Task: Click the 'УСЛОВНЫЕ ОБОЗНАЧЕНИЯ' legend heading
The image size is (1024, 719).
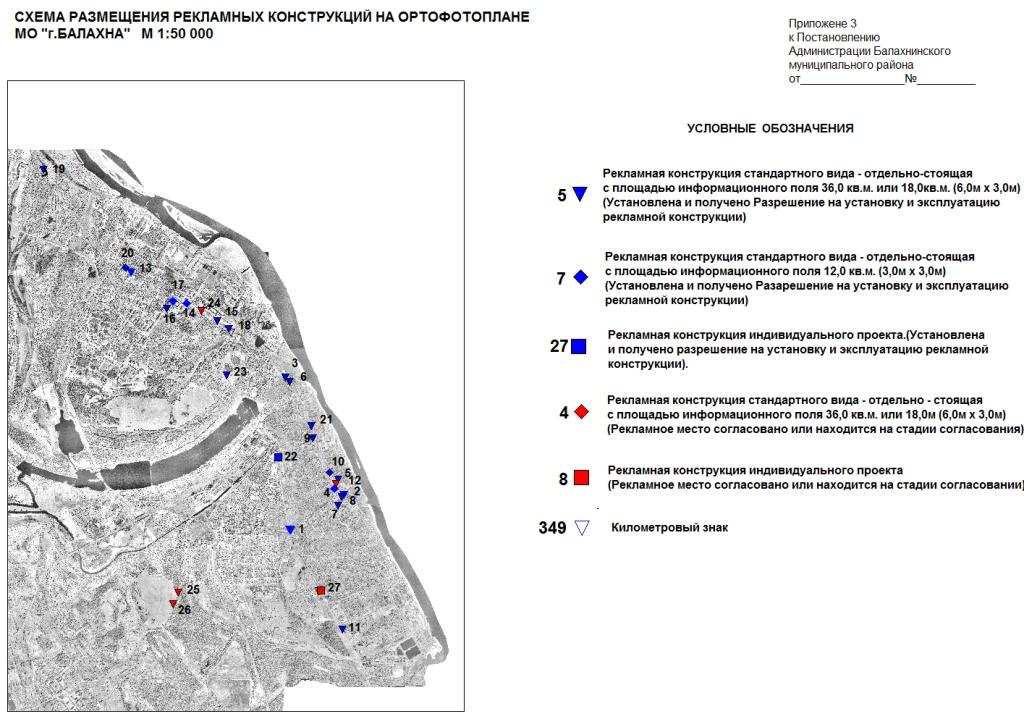Action: point(770,129)
